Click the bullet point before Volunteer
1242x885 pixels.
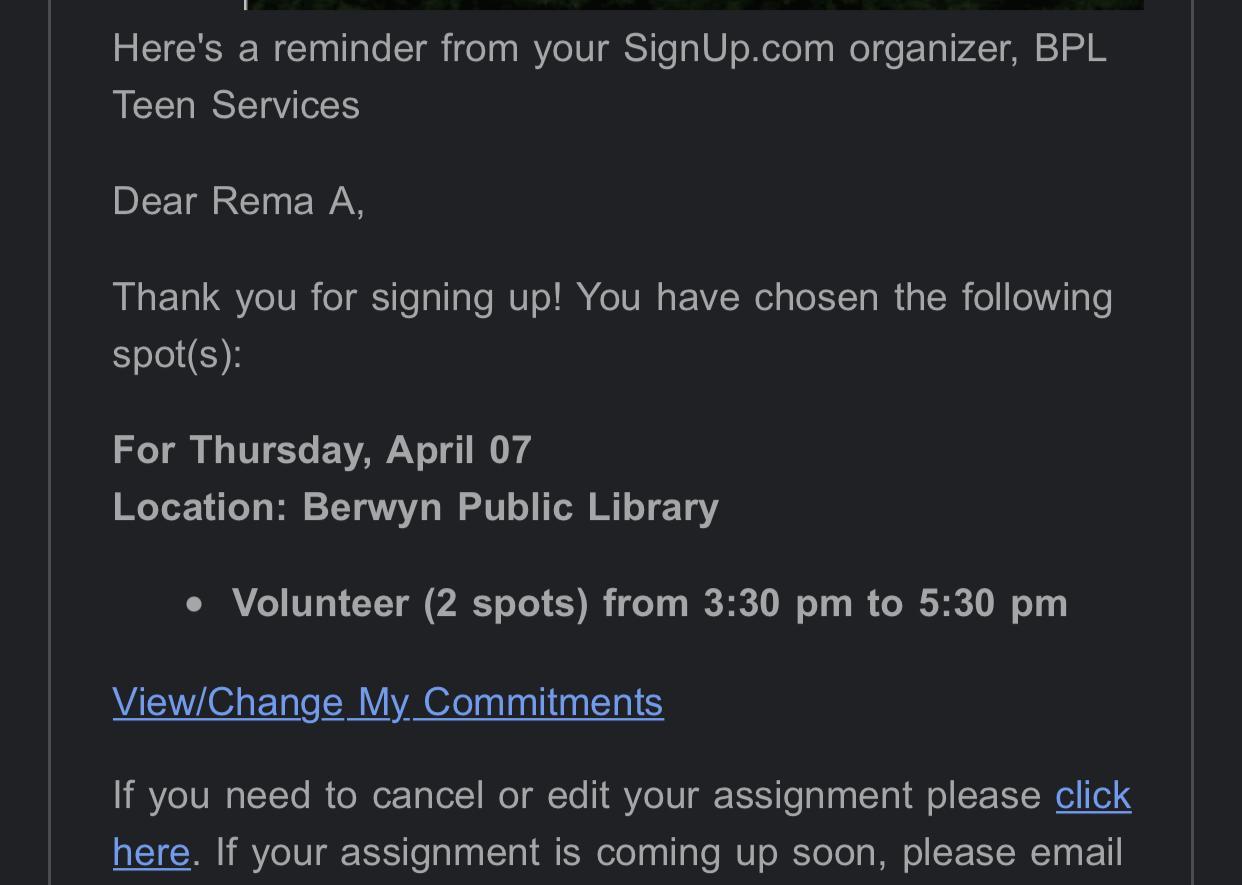coord(194,604)
